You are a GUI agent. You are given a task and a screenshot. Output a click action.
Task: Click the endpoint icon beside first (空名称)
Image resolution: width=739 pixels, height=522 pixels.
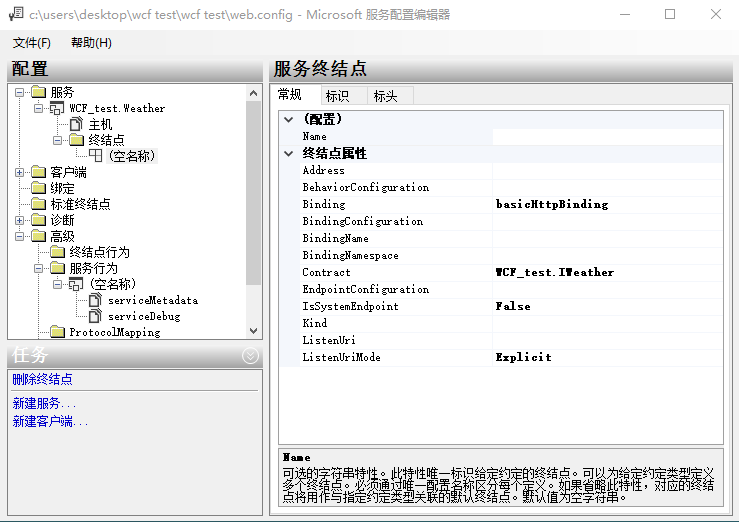[x=95, y=156]
